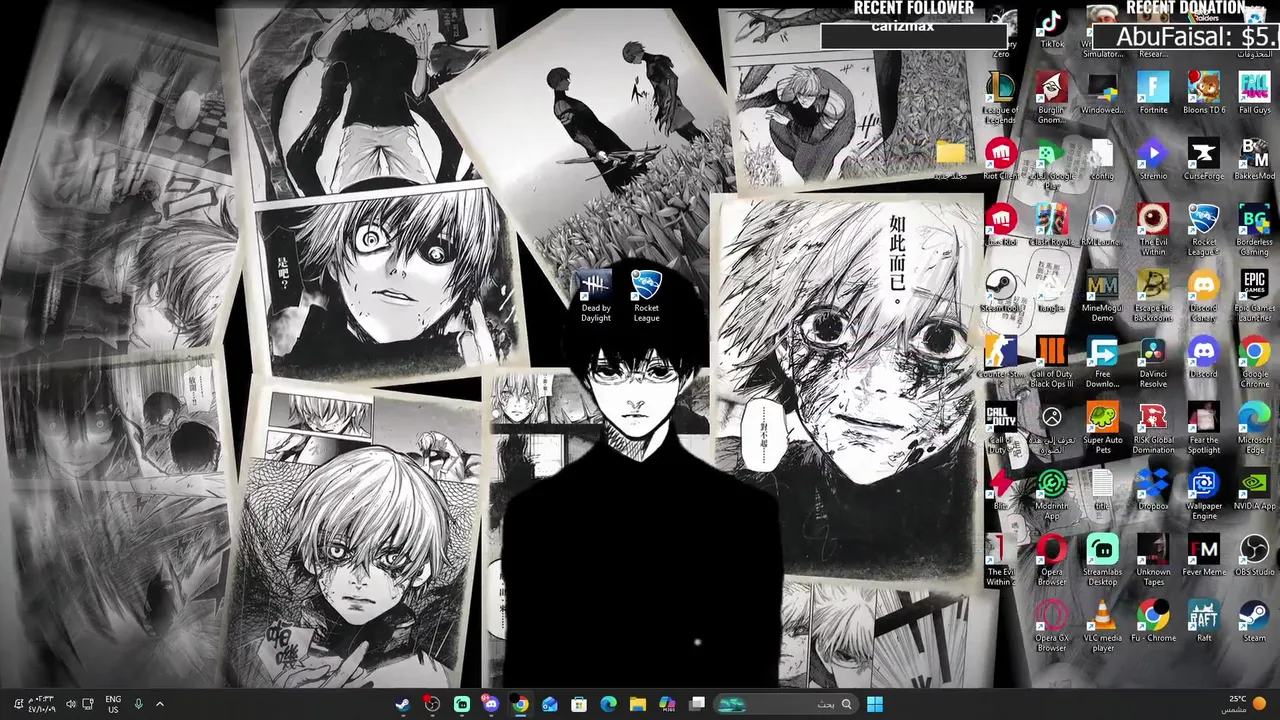This screenshot has width=1280, height=720.
Task: Open the 25°C weather widget
Action: (1243, 704)
